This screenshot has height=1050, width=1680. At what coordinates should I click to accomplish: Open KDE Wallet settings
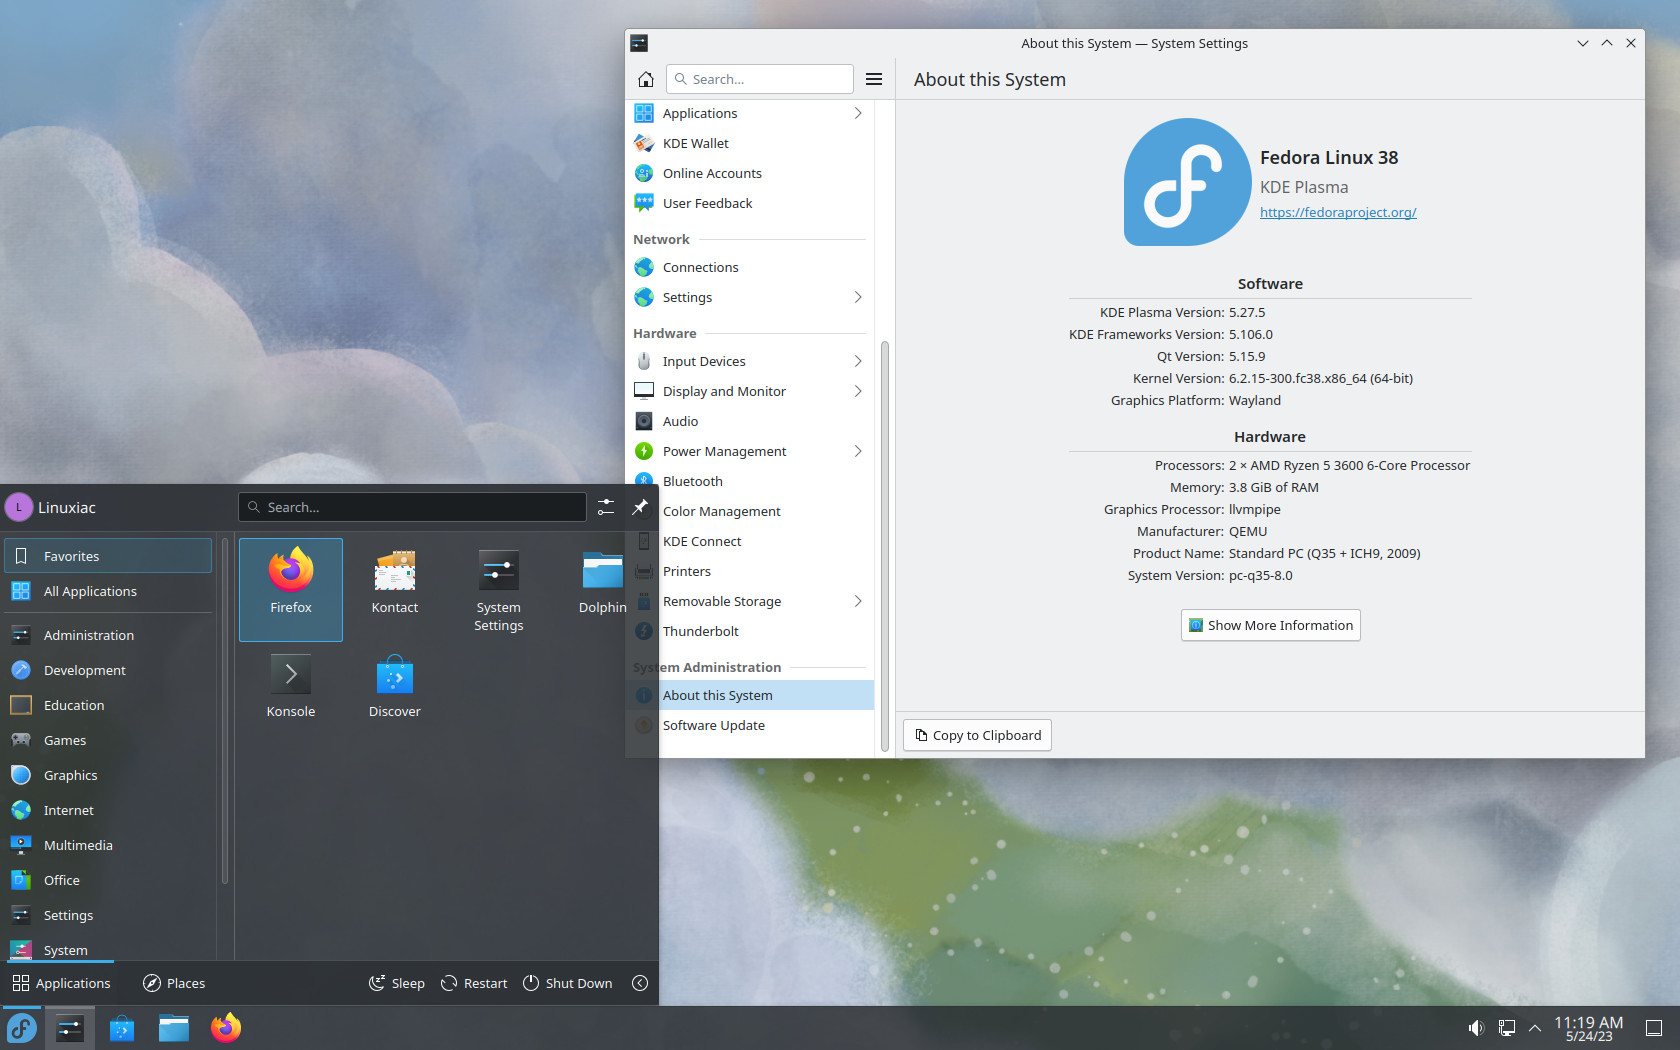(x=749, y=143)
